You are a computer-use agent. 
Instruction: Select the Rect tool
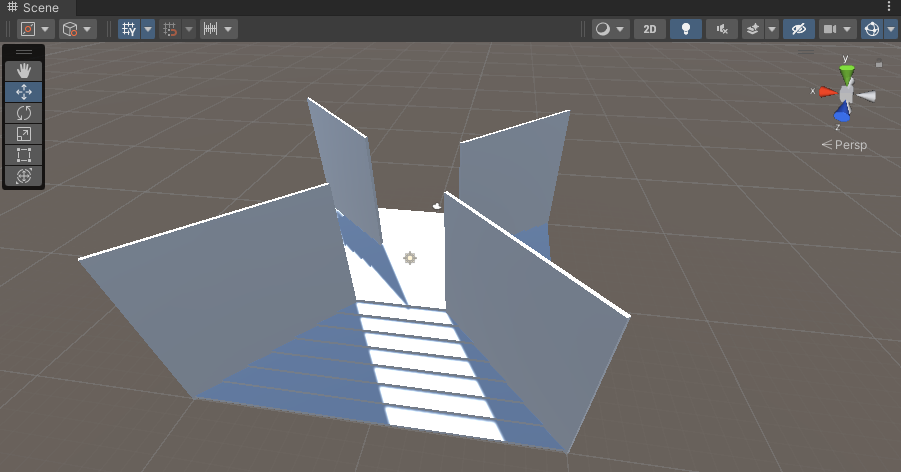pyautogui.click(x=24, y=155)
